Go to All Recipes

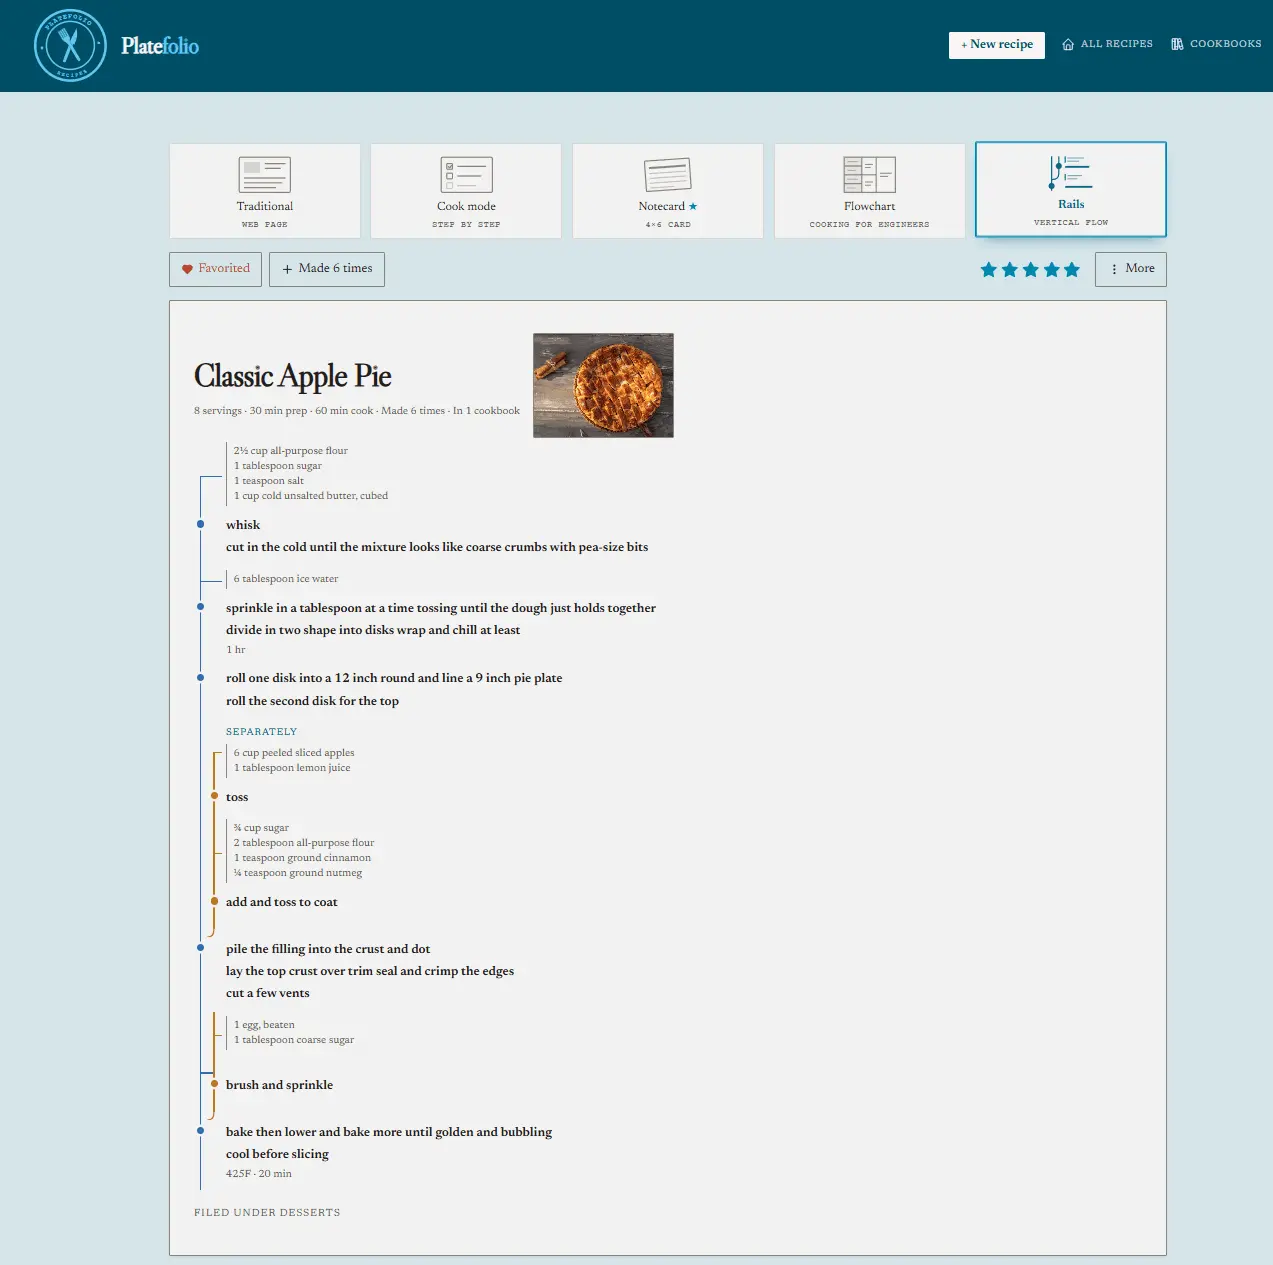pos(1107,44)
